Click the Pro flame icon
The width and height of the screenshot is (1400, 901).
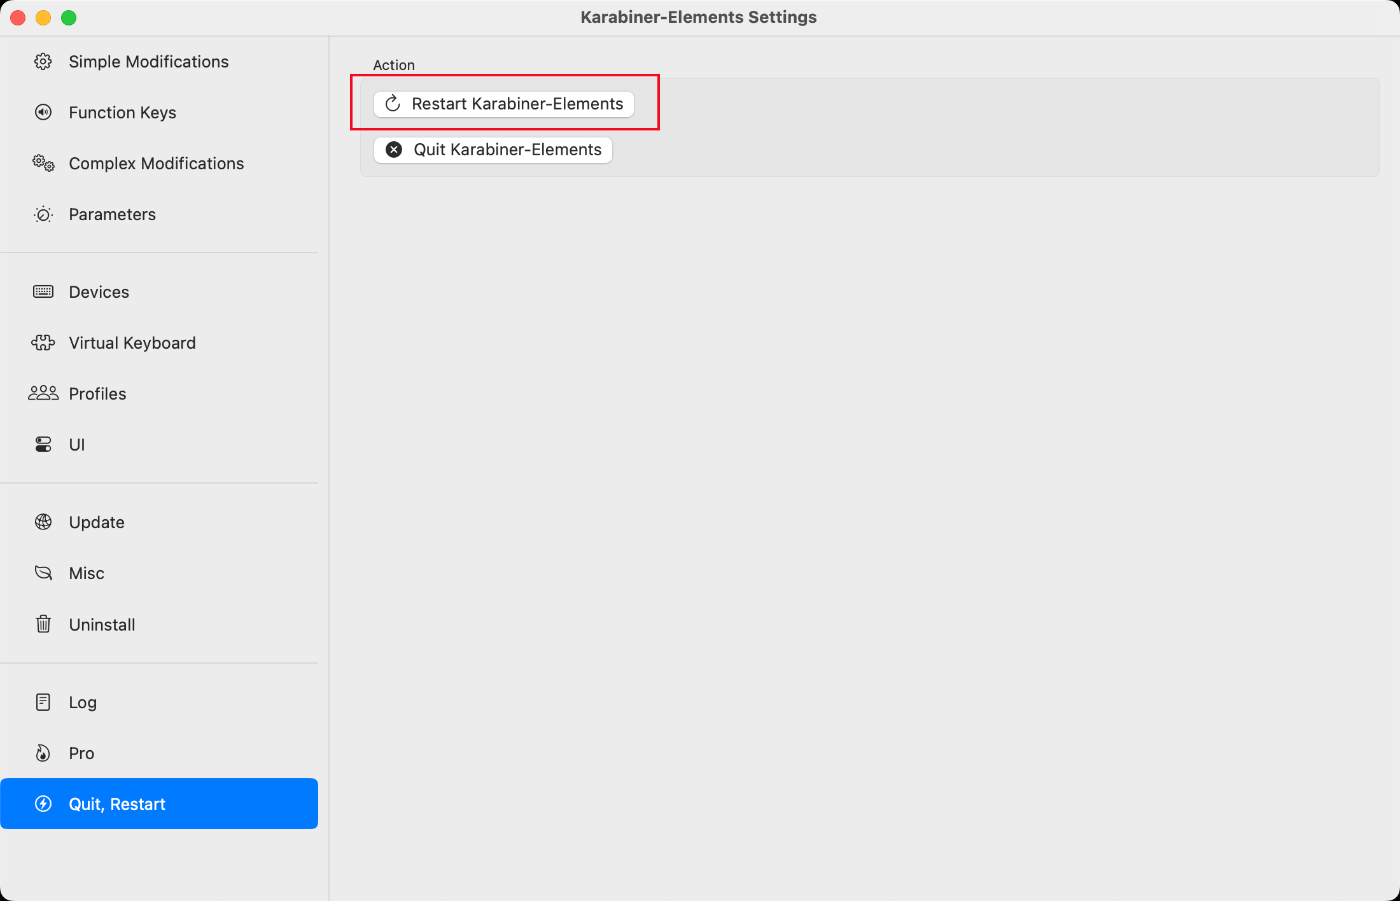point(43,753)
